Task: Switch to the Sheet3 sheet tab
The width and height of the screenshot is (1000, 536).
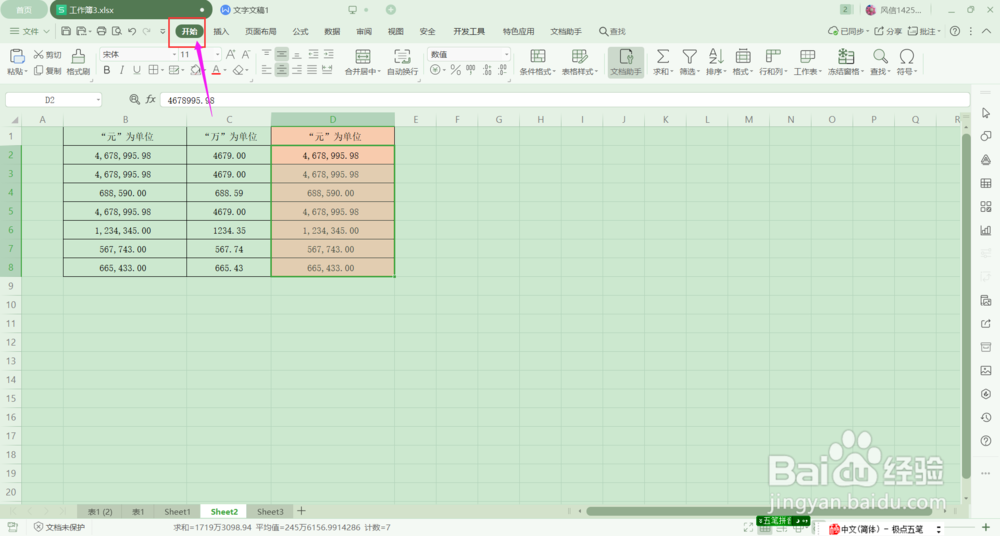Action: 270,511
